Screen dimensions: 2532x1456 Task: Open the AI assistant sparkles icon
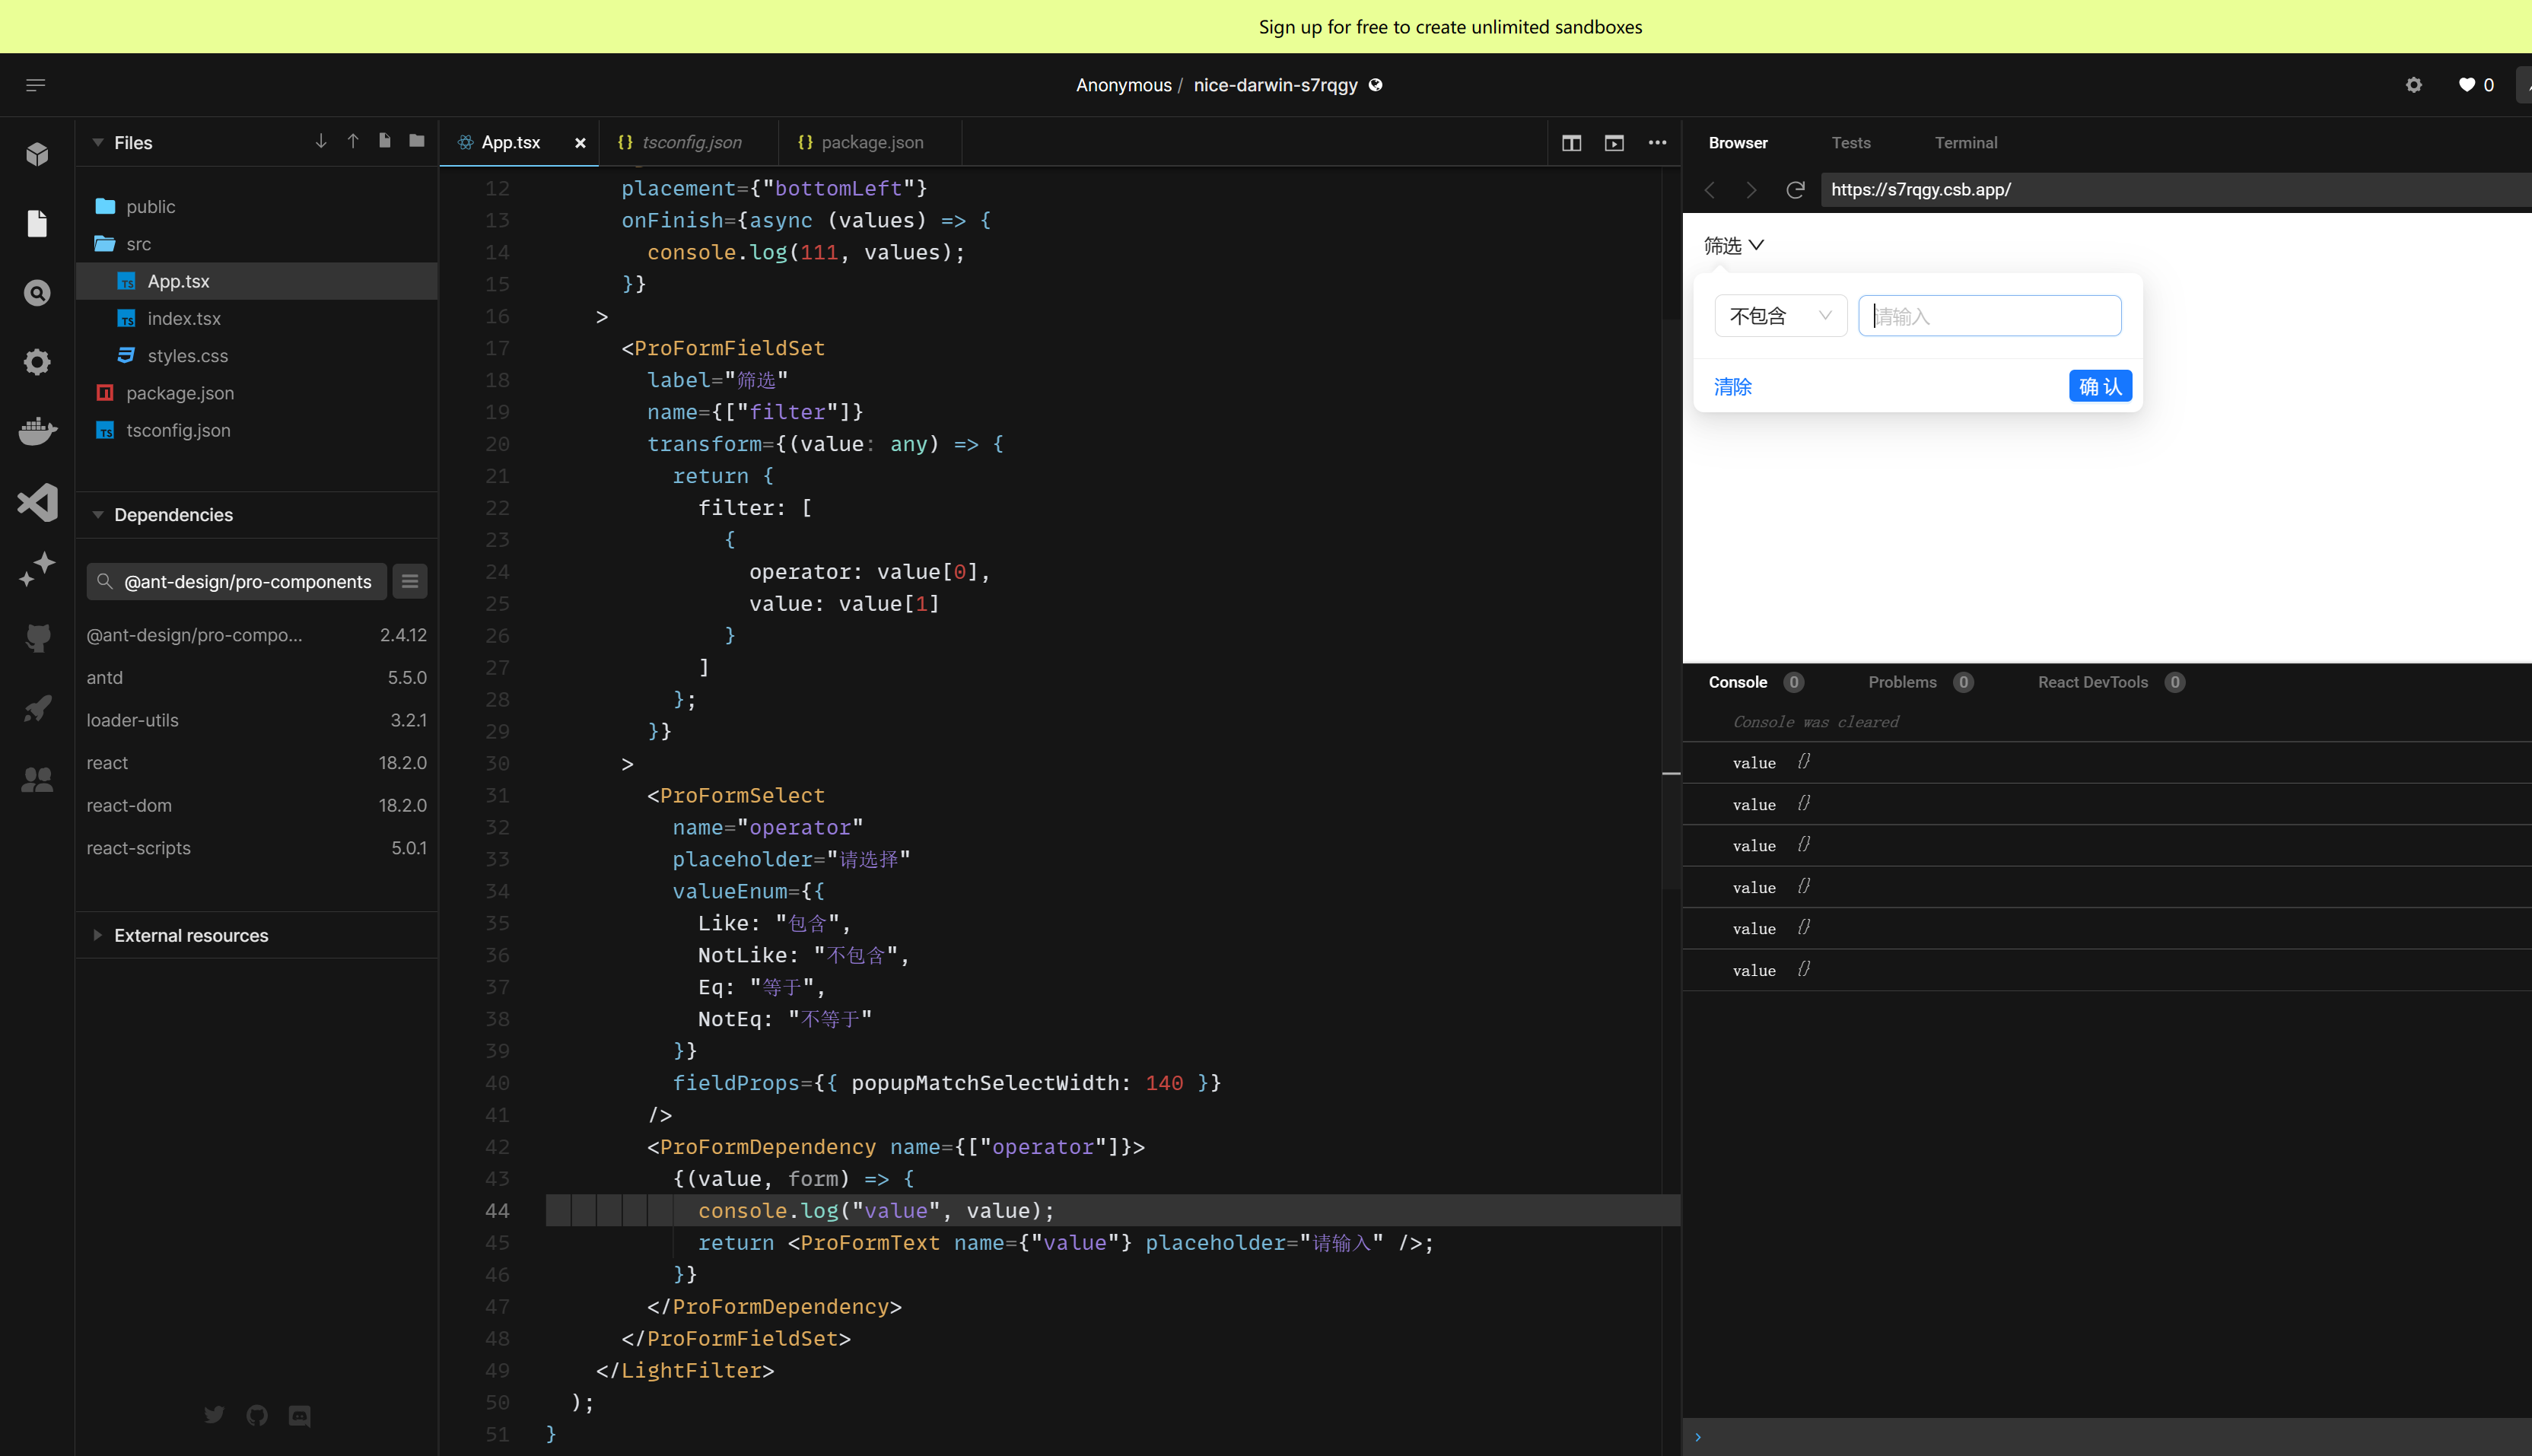pyautogui.click(x=37, y=567)
